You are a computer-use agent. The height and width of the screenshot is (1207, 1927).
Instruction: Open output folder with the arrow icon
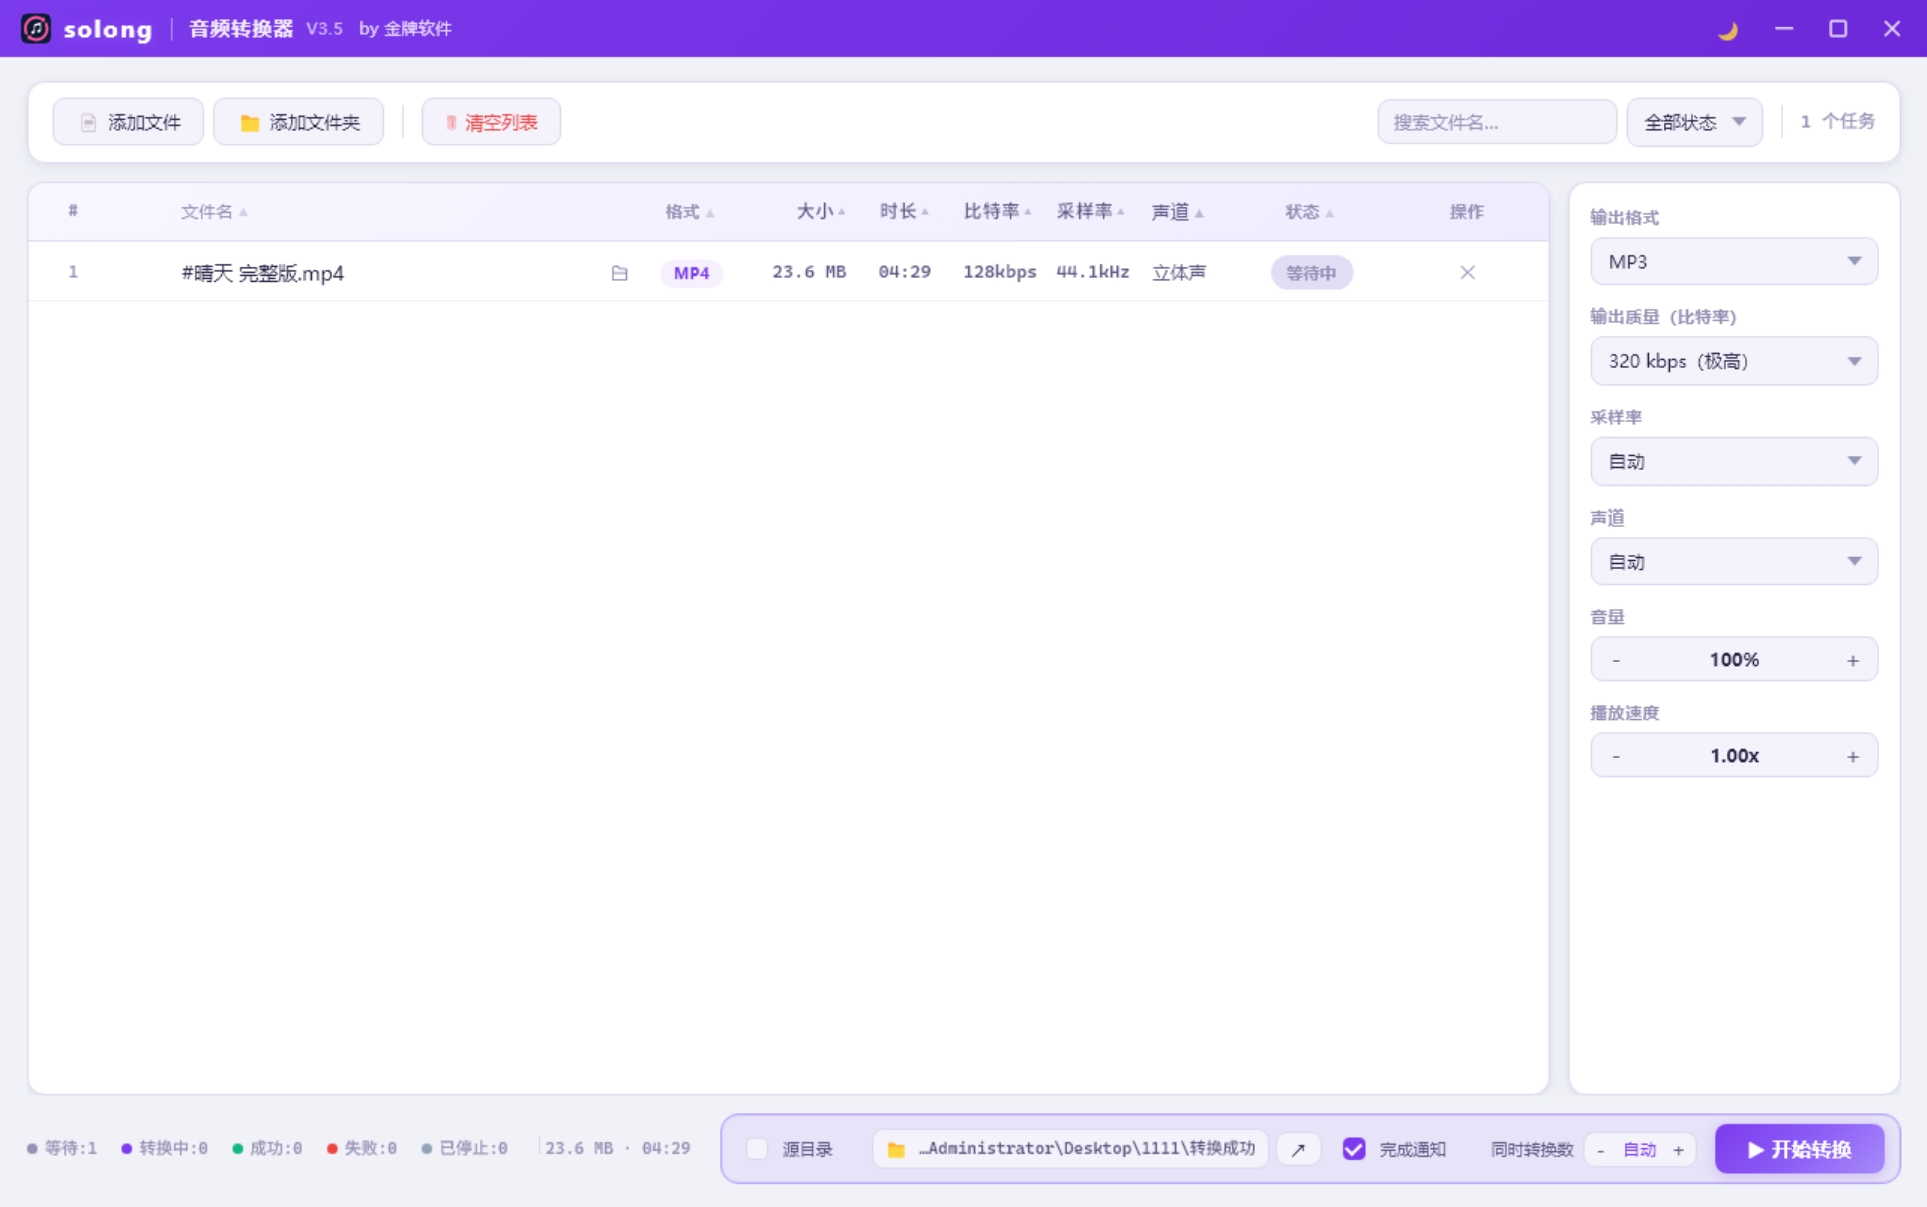(x=1298, y=1149)
